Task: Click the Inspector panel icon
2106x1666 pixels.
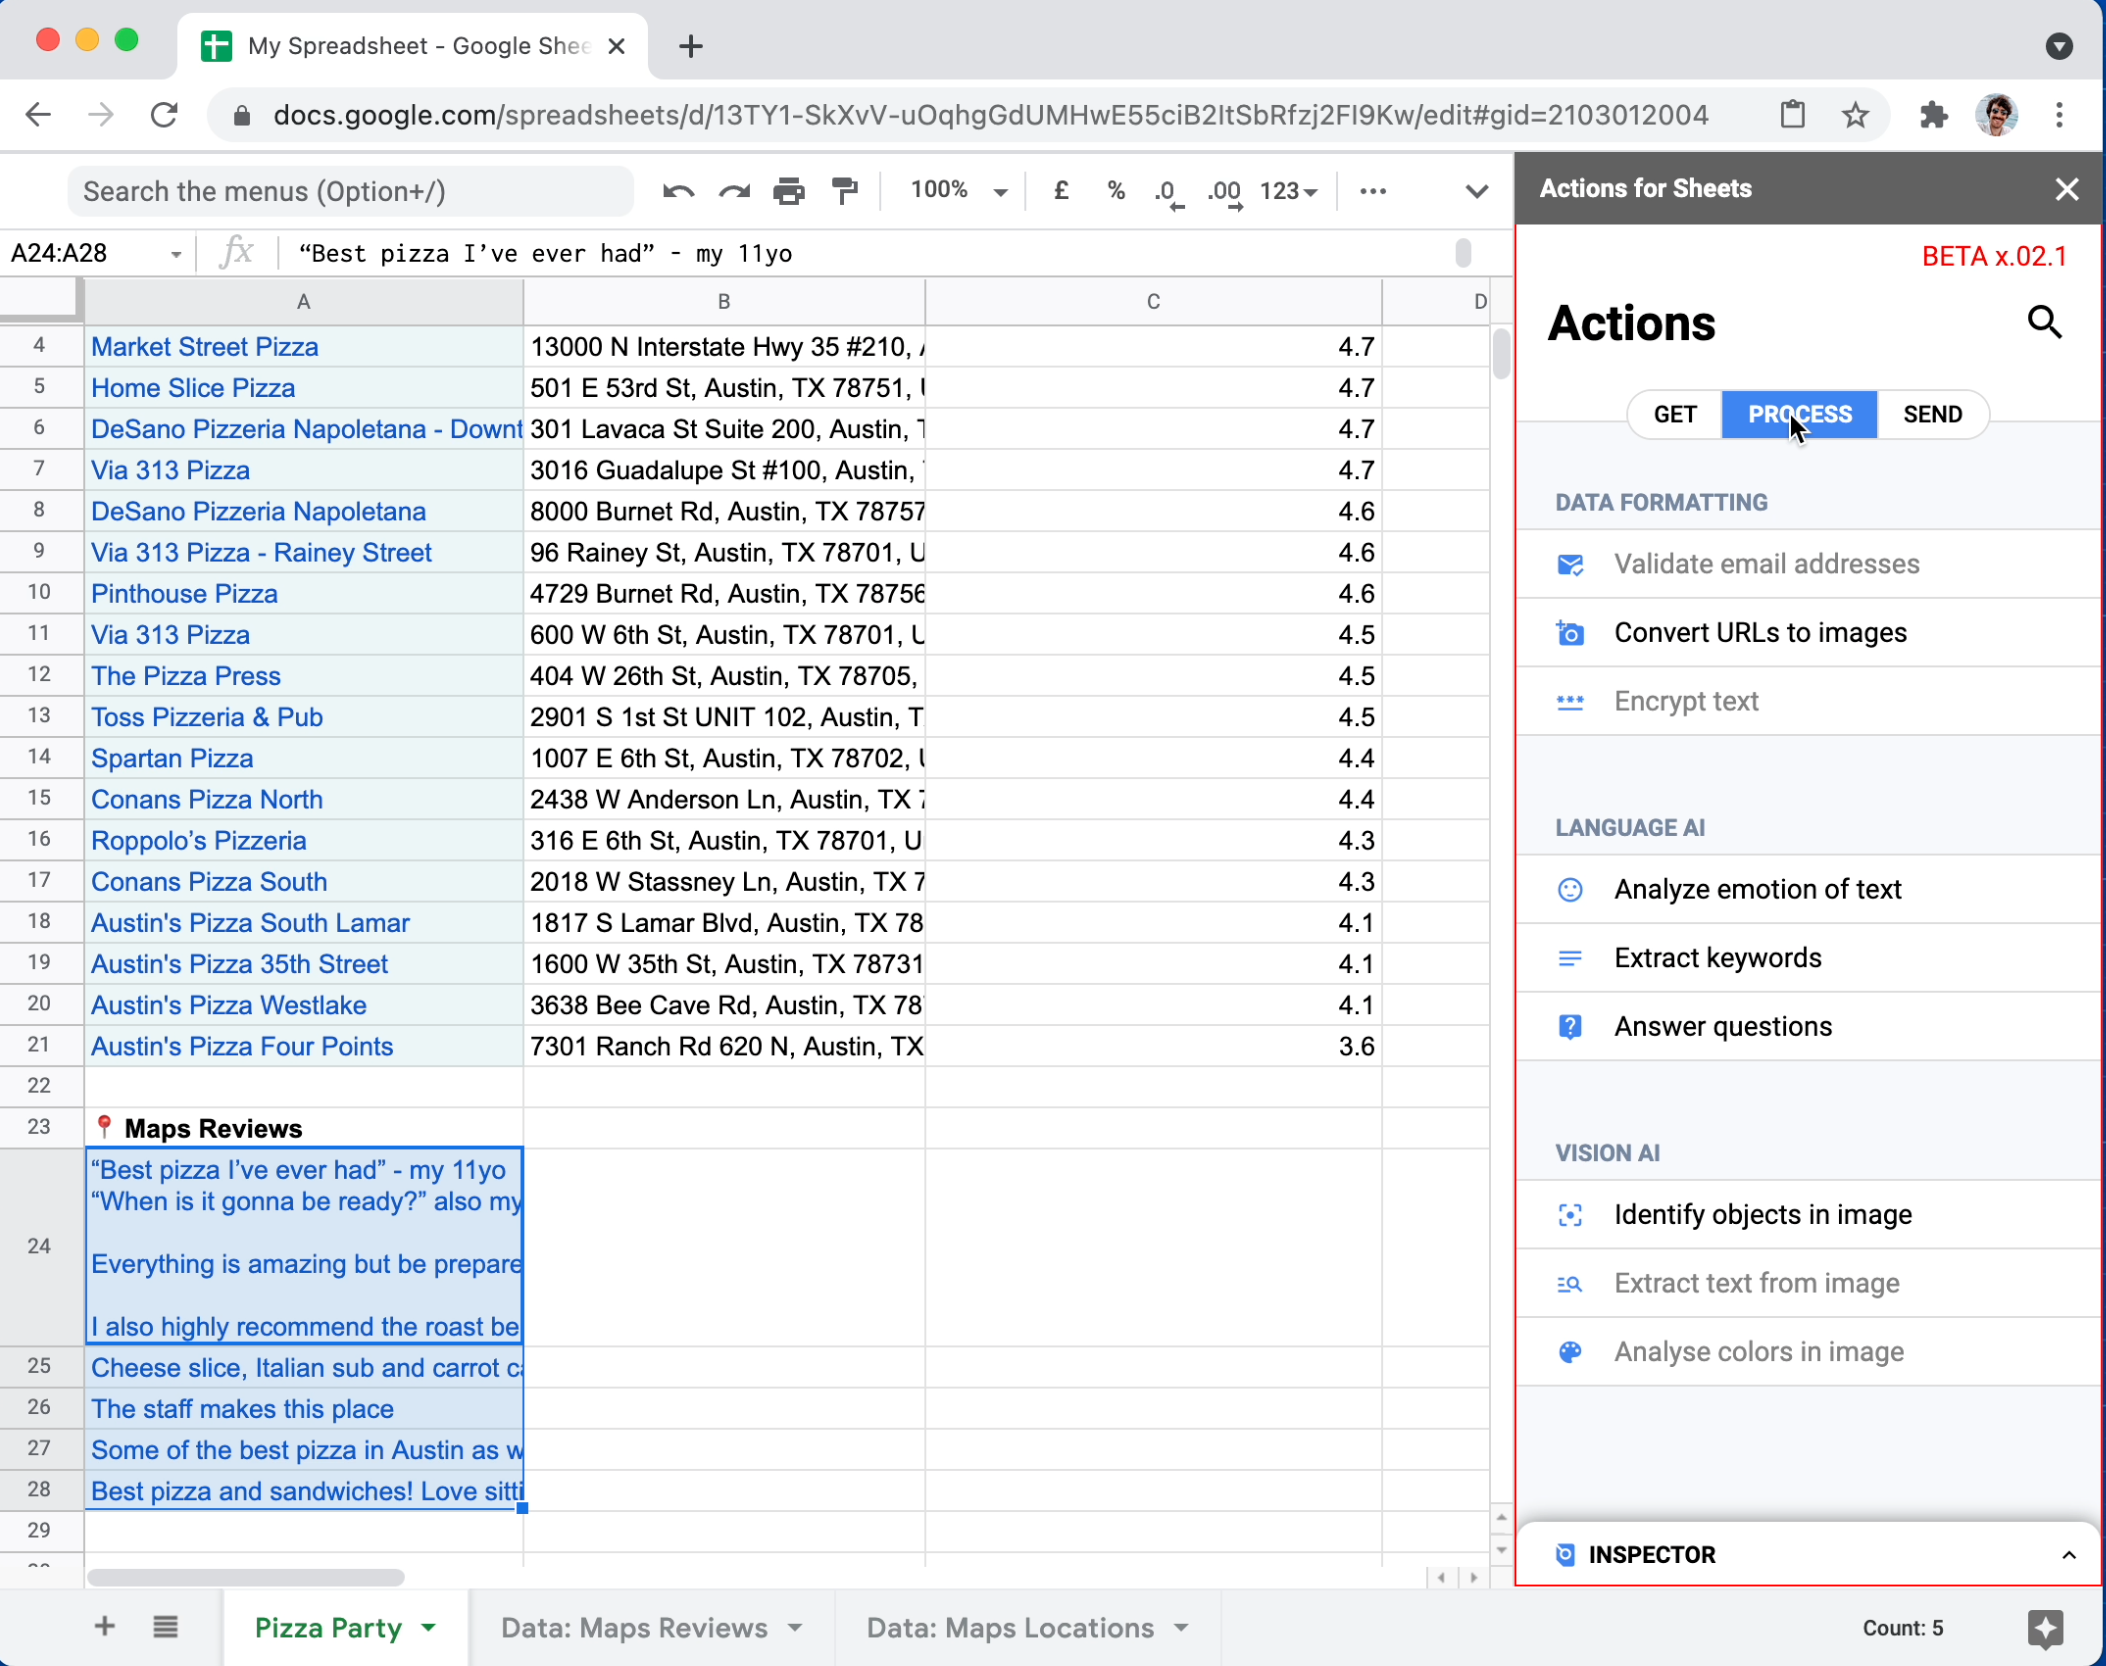Action: pyautogui.click(x=1565, y=1555)
